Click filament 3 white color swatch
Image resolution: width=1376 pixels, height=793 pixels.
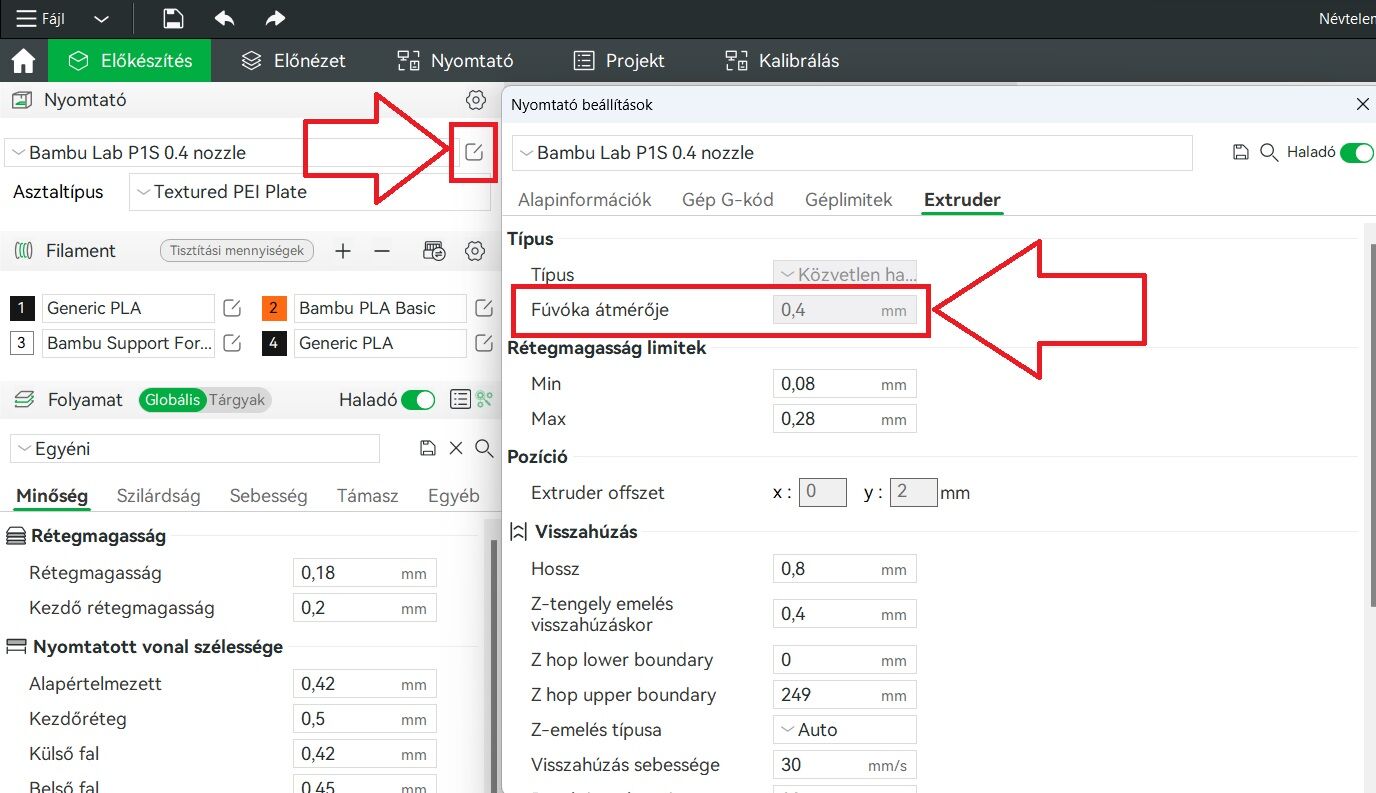tap(23, 343)
